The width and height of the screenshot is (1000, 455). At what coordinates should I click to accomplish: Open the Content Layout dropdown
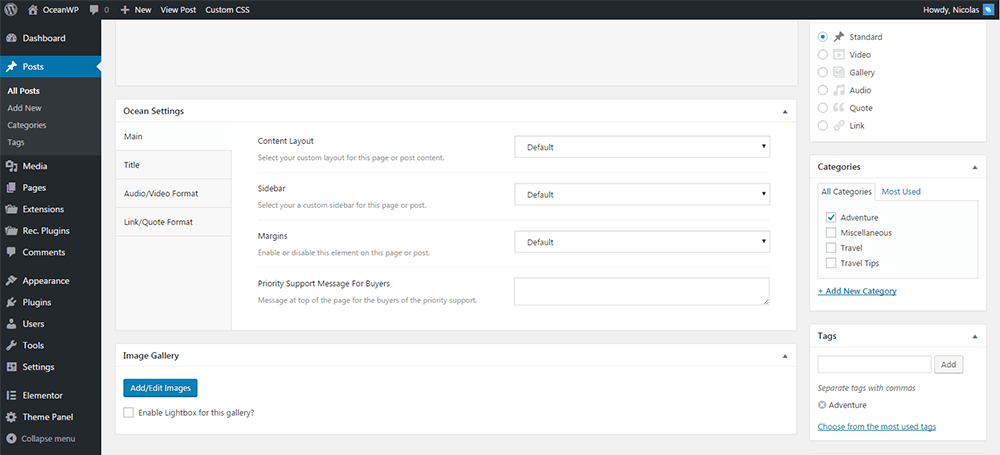coord(641,147)
